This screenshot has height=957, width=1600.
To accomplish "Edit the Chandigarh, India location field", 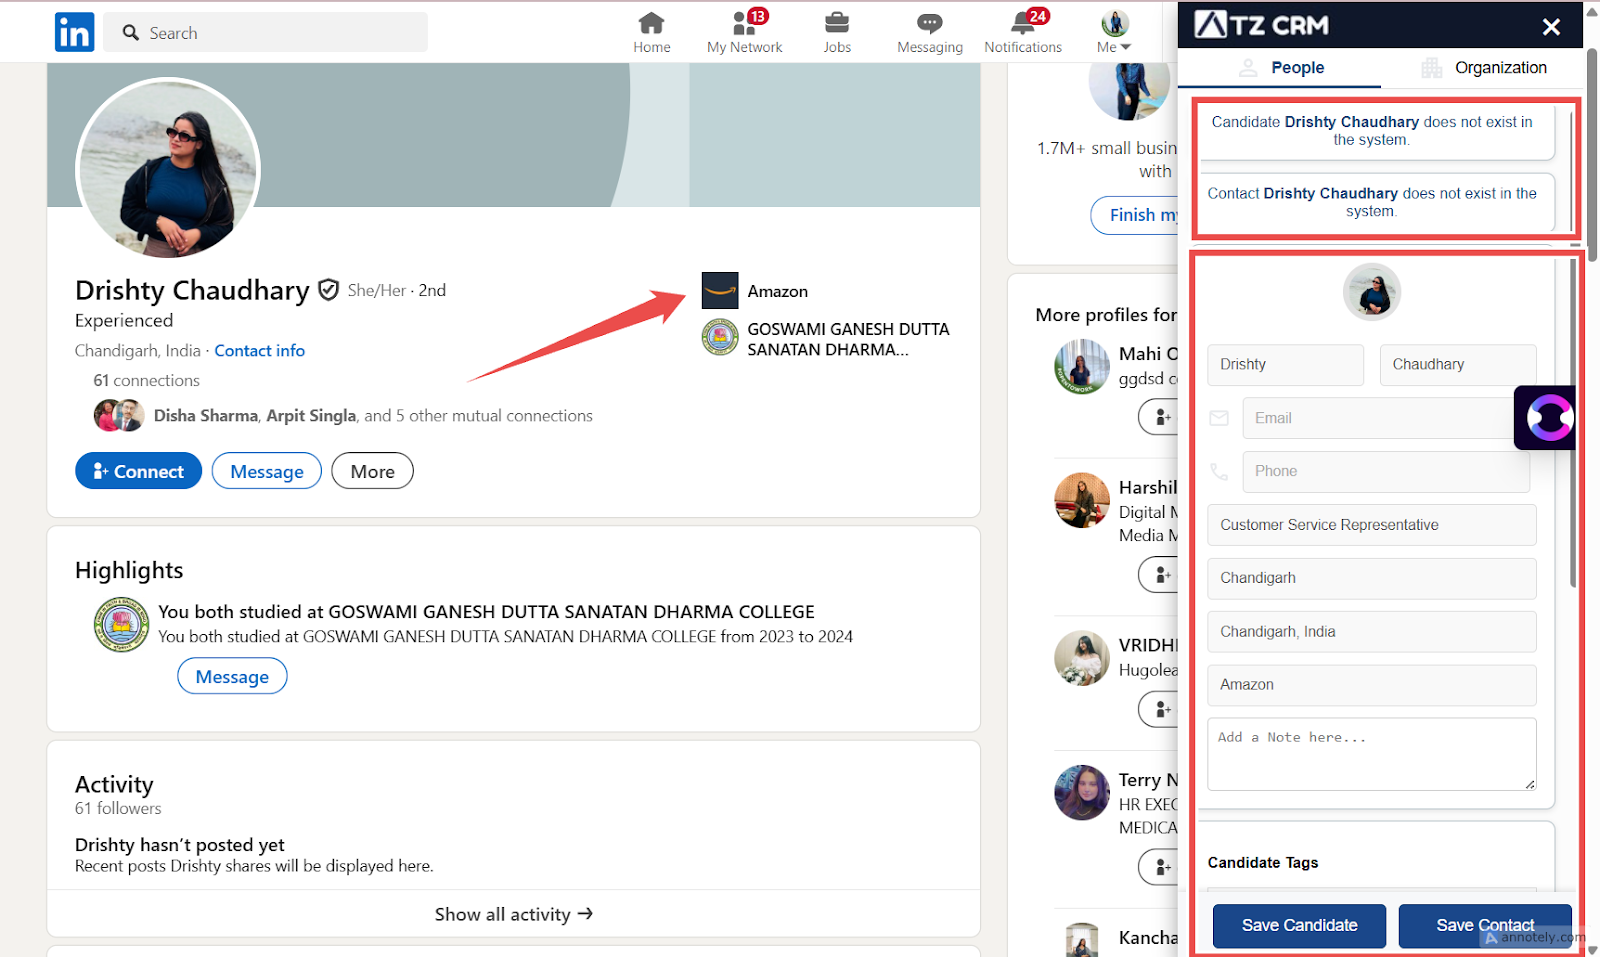I will point(1372,632).
